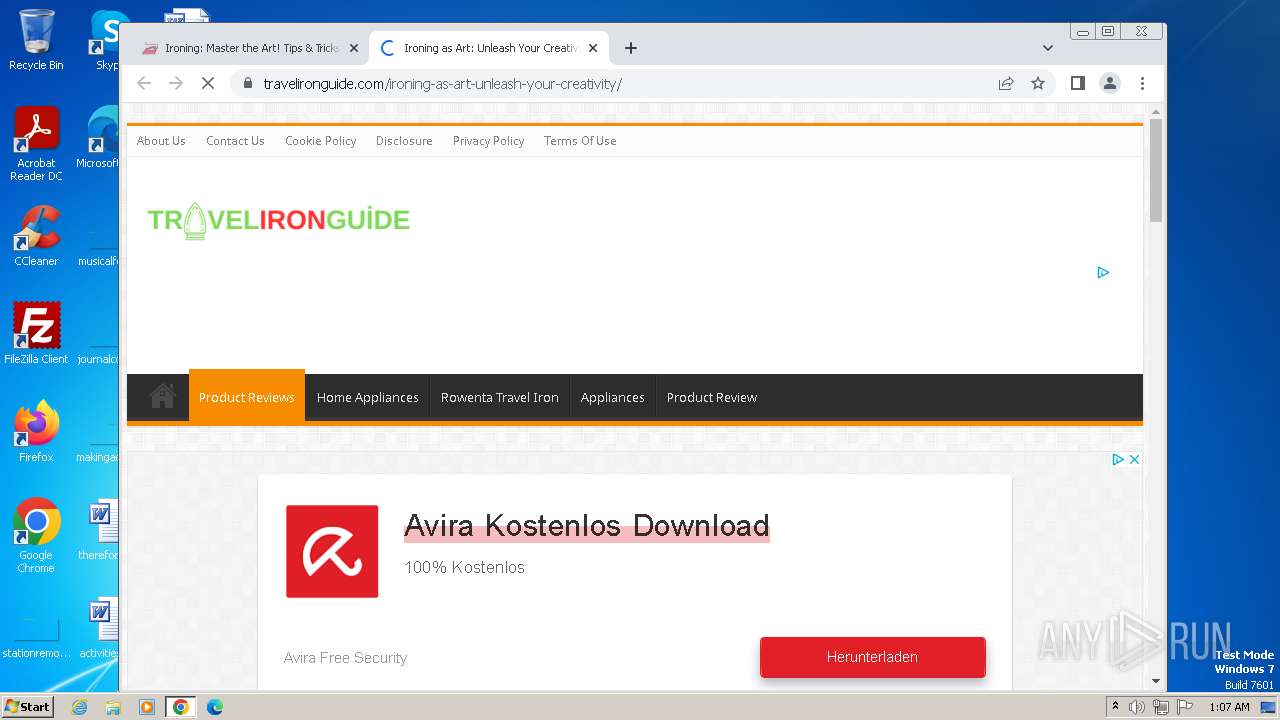Click 'Avira Free Security' text
Image resolution: width=1280 pixels, height=720 pixels.
345,658
